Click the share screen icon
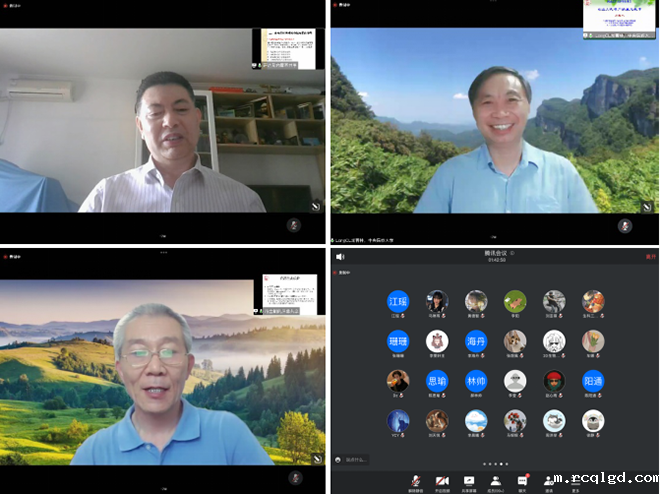The image size is (660, 494). (468, 481)
